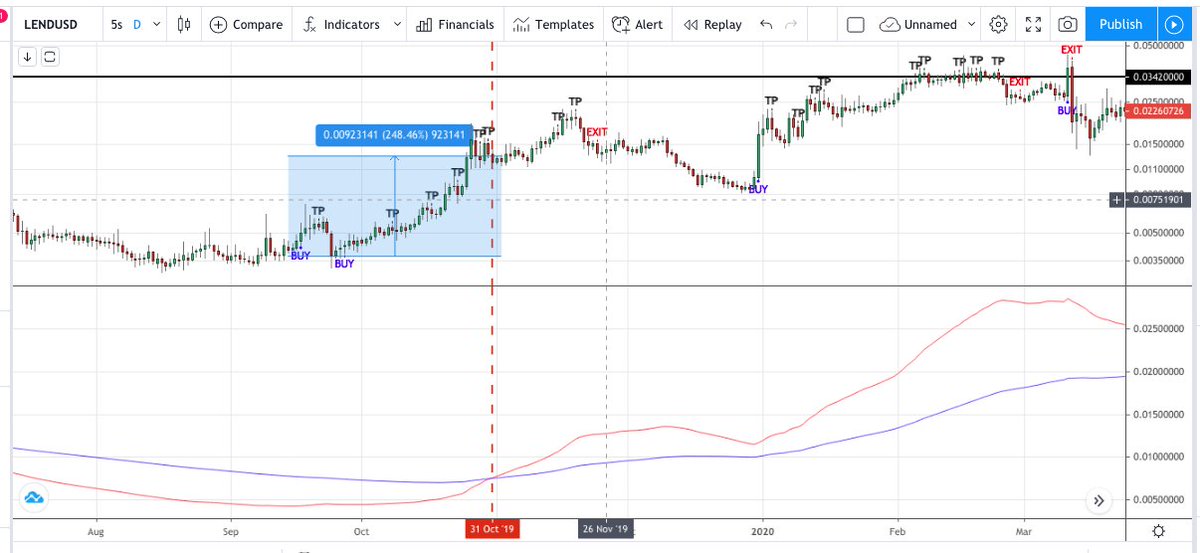Open the candlestick chart style selector
The height and width of the screenshot is (553, 1200).
183,24
